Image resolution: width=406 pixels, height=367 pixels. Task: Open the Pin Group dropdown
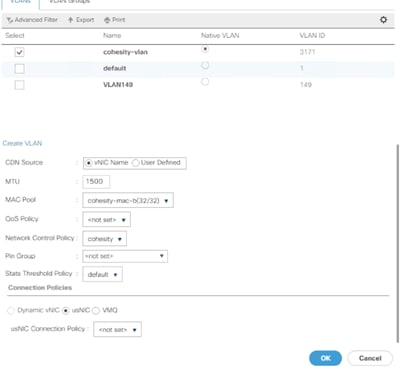(x=125, y=256)
